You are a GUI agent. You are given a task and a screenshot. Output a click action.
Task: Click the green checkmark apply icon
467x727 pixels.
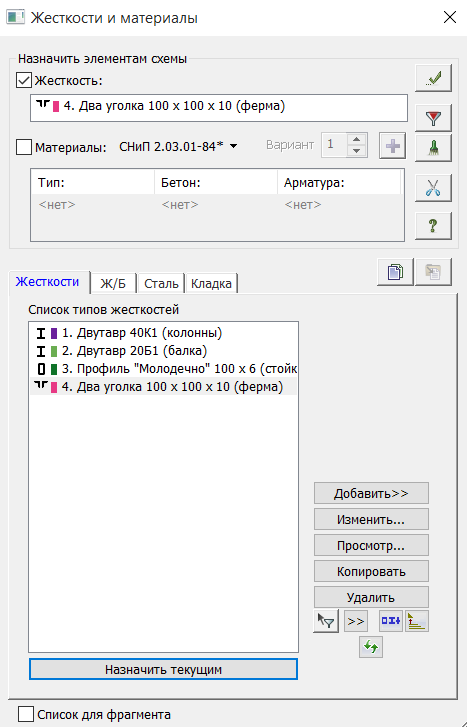pyautogui.click(x=433, y=78)
